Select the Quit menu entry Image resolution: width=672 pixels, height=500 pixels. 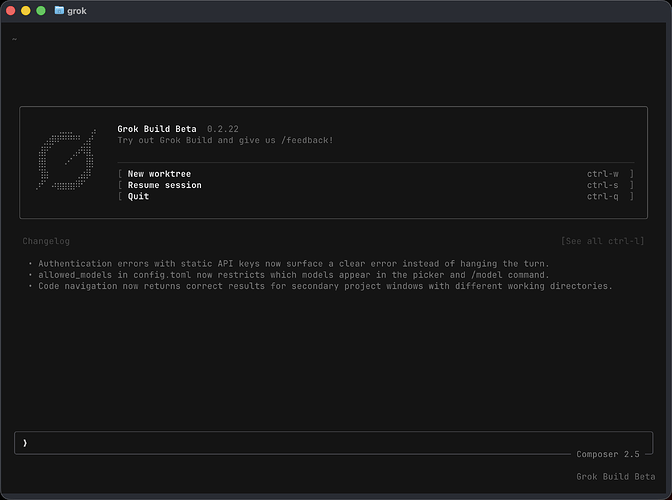376,196
